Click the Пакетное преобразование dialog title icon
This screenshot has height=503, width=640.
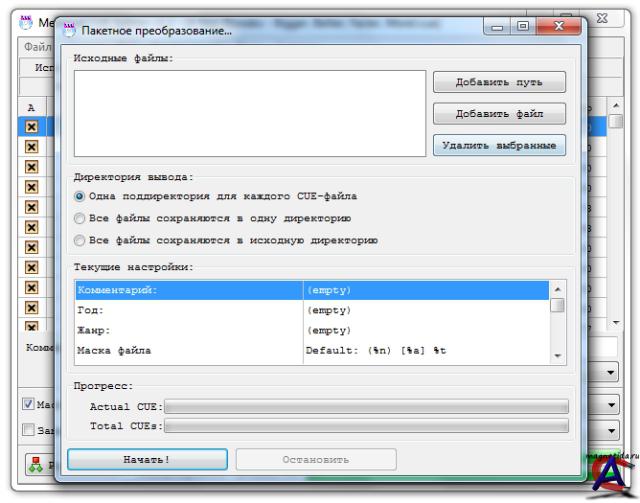pos(69,31)
